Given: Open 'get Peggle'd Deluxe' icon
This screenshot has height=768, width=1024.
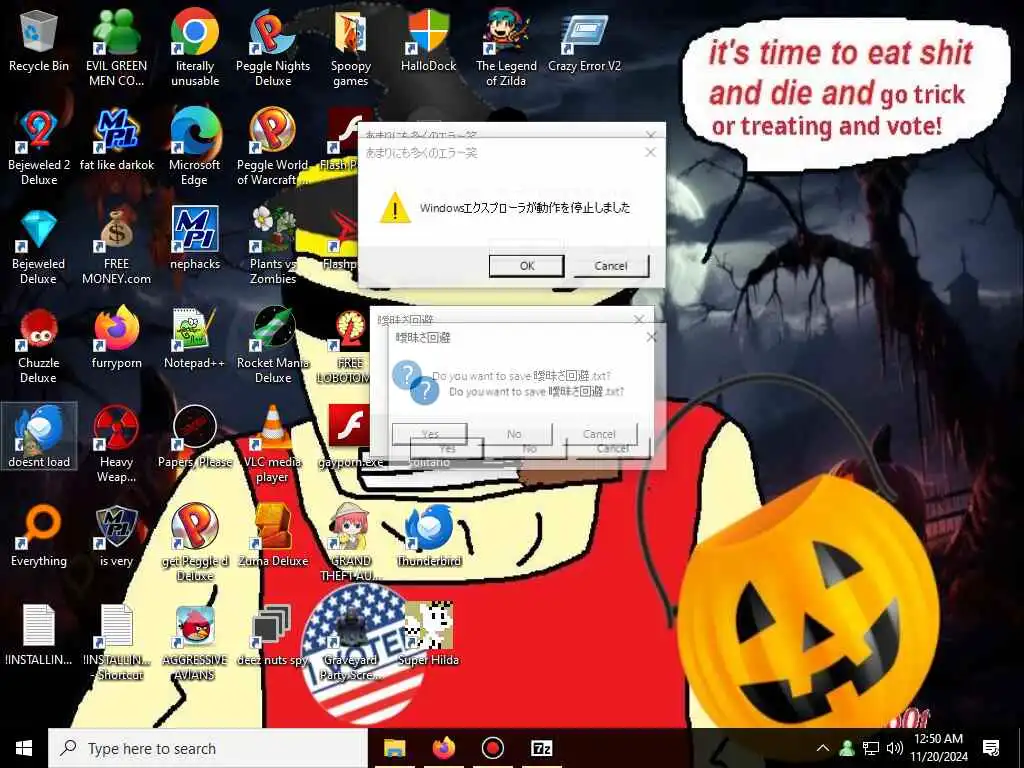Looking at the screenshot, I should point(195,544).
